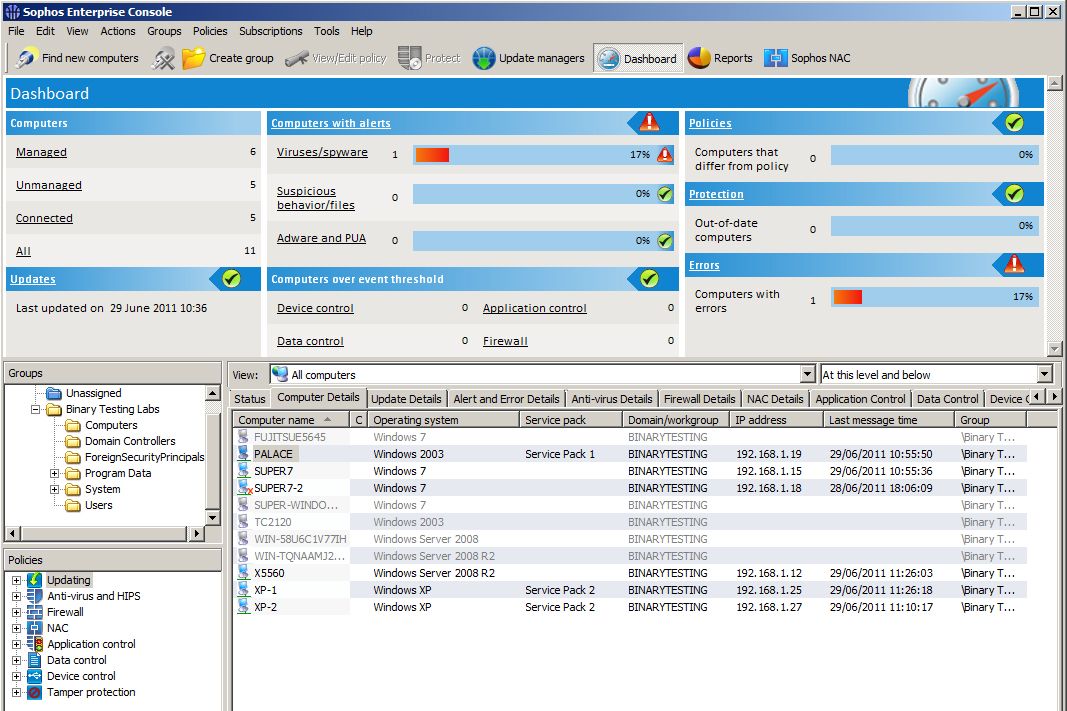Click the Dashboard toolbar button
Image resolution: width=1067 pixels, height=711 pixels.
coord(638,59)
